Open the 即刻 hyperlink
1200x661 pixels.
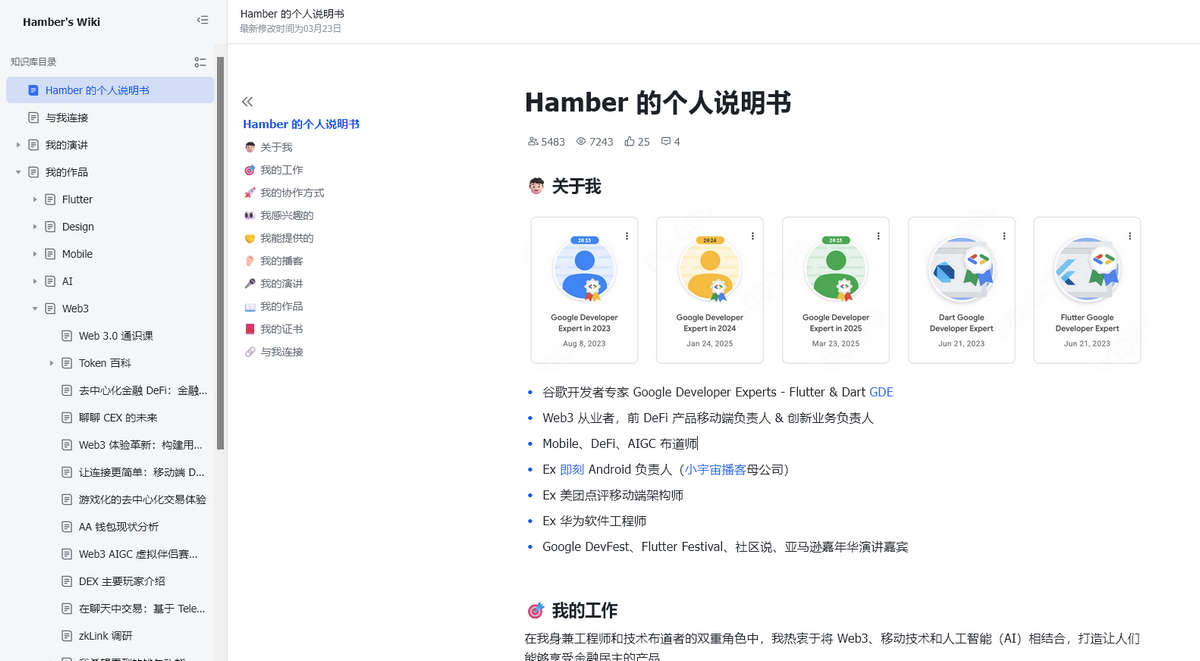(x=572, y=470)
